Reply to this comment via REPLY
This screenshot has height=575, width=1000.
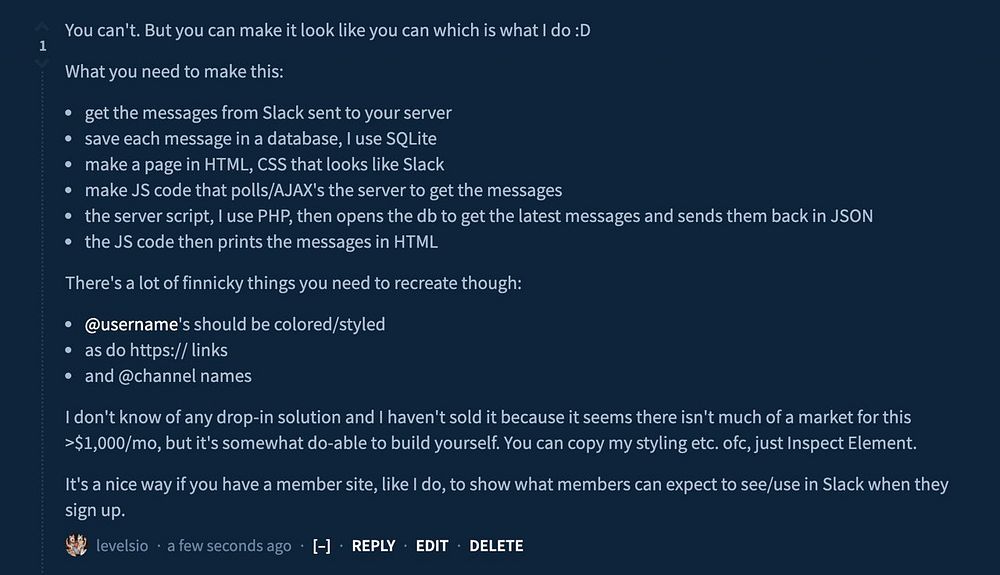click(x=374, y=546)
